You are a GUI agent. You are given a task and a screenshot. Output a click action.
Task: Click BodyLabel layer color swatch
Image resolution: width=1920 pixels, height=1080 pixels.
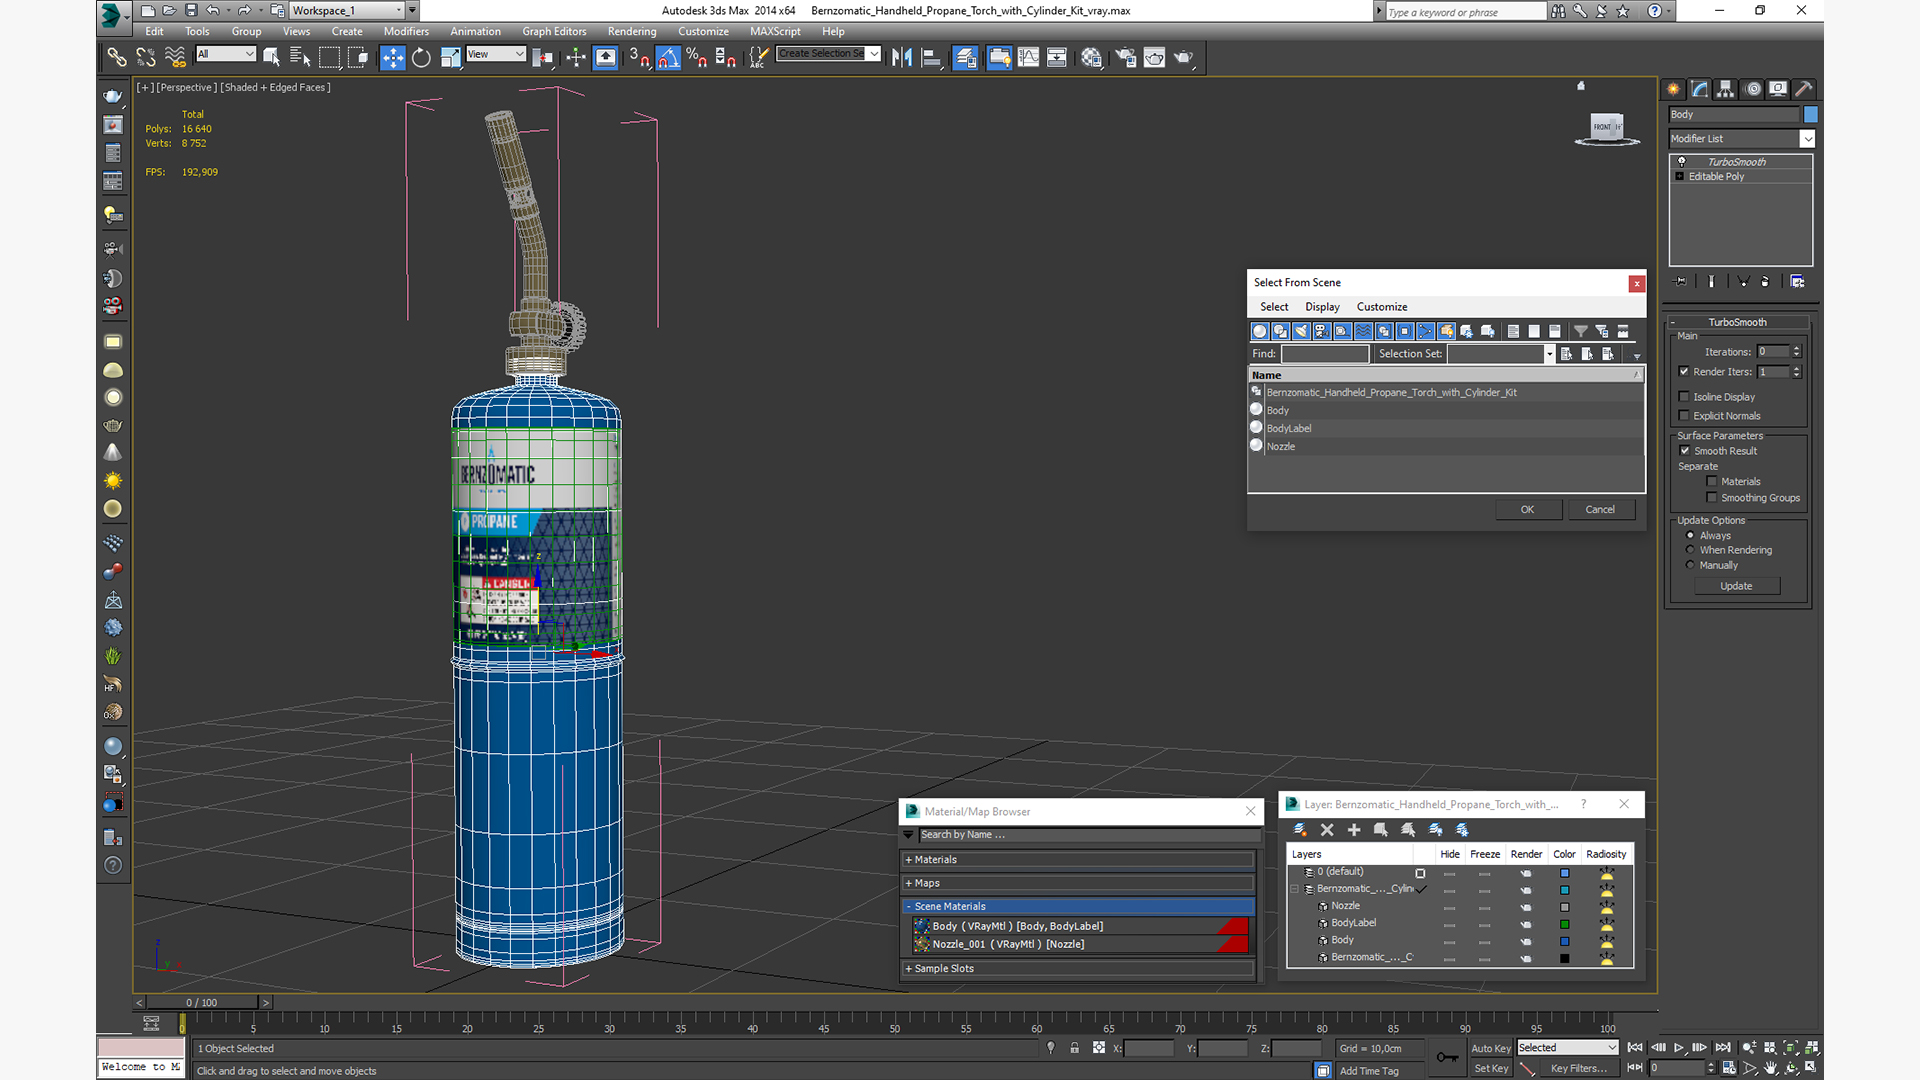tap(1565, 924)
